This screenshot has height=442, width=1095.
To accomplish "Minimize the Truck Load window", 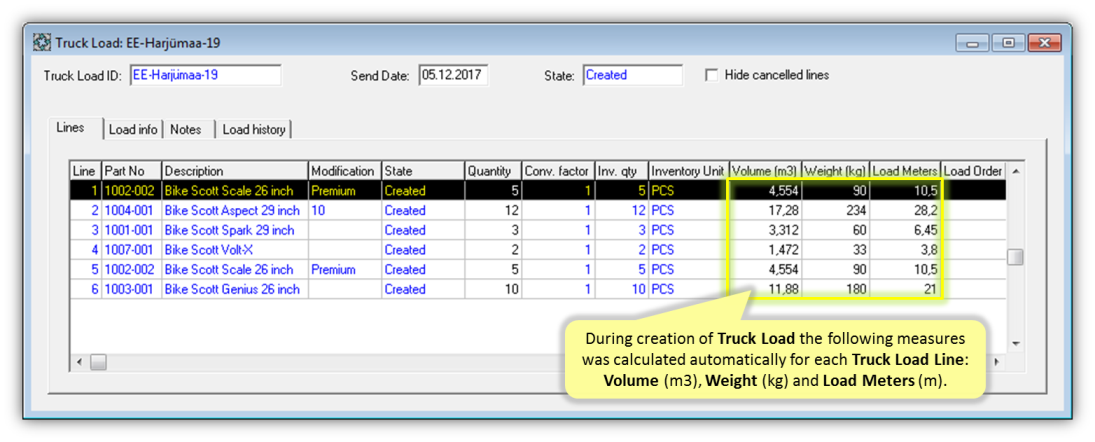I will 973,43.
